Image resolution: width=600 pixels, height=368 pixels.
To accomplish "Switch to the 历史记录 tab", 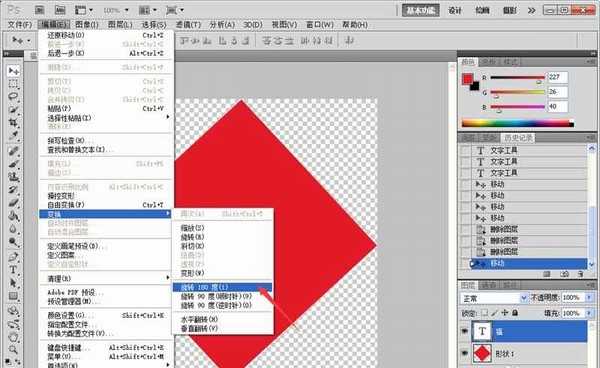I will pos(518,138).
